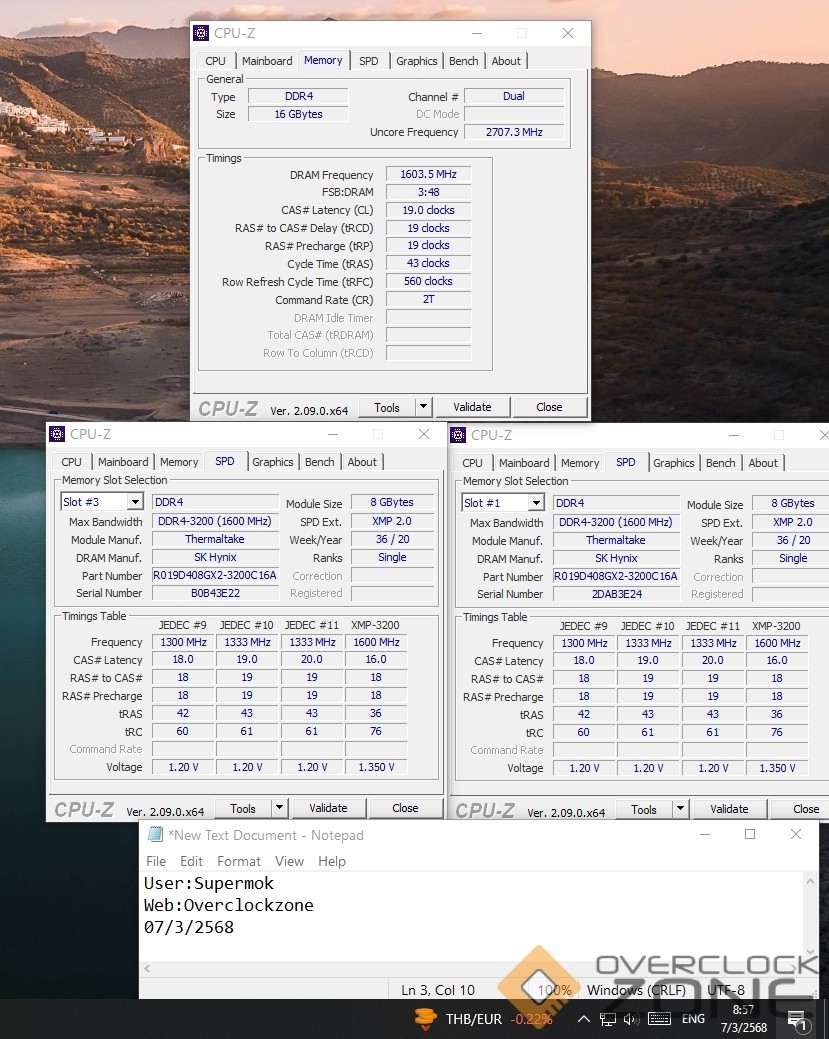
Task: Click the serial number 2DAB3E24 field
Action: (x=616, y=594)
